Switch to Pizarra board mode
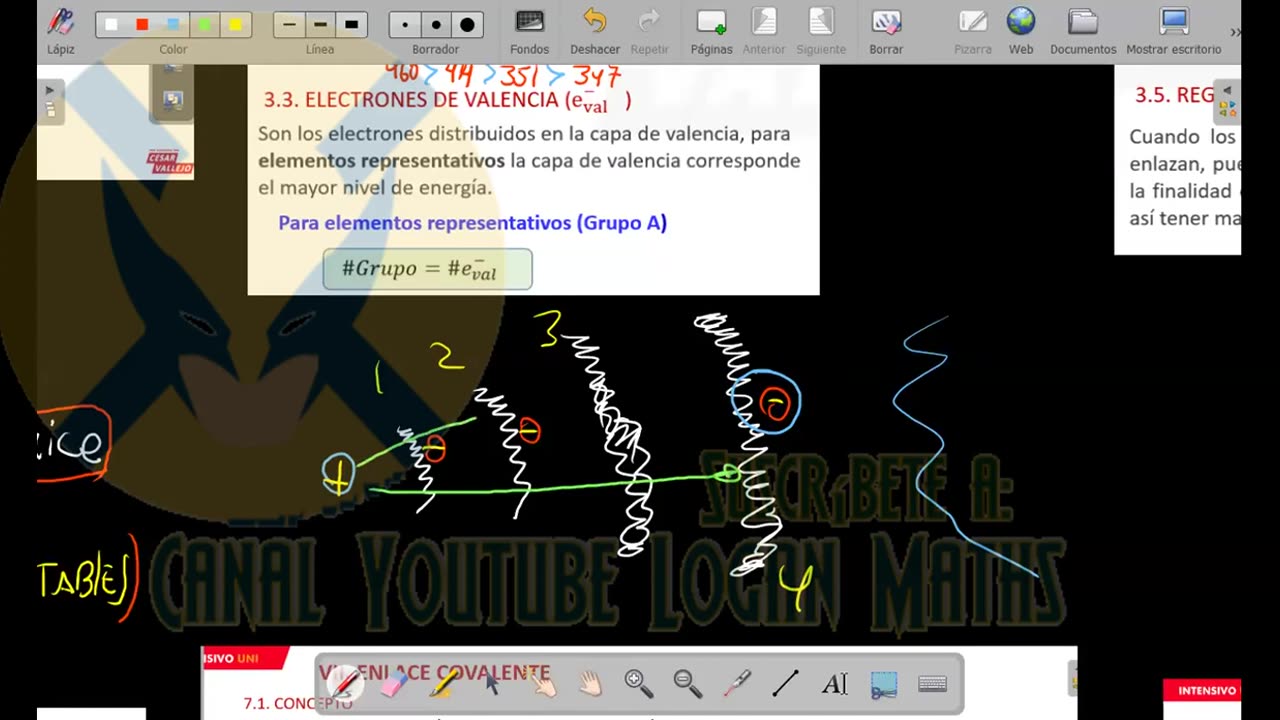The image size is (1280, 720). [x=972, y=30]
